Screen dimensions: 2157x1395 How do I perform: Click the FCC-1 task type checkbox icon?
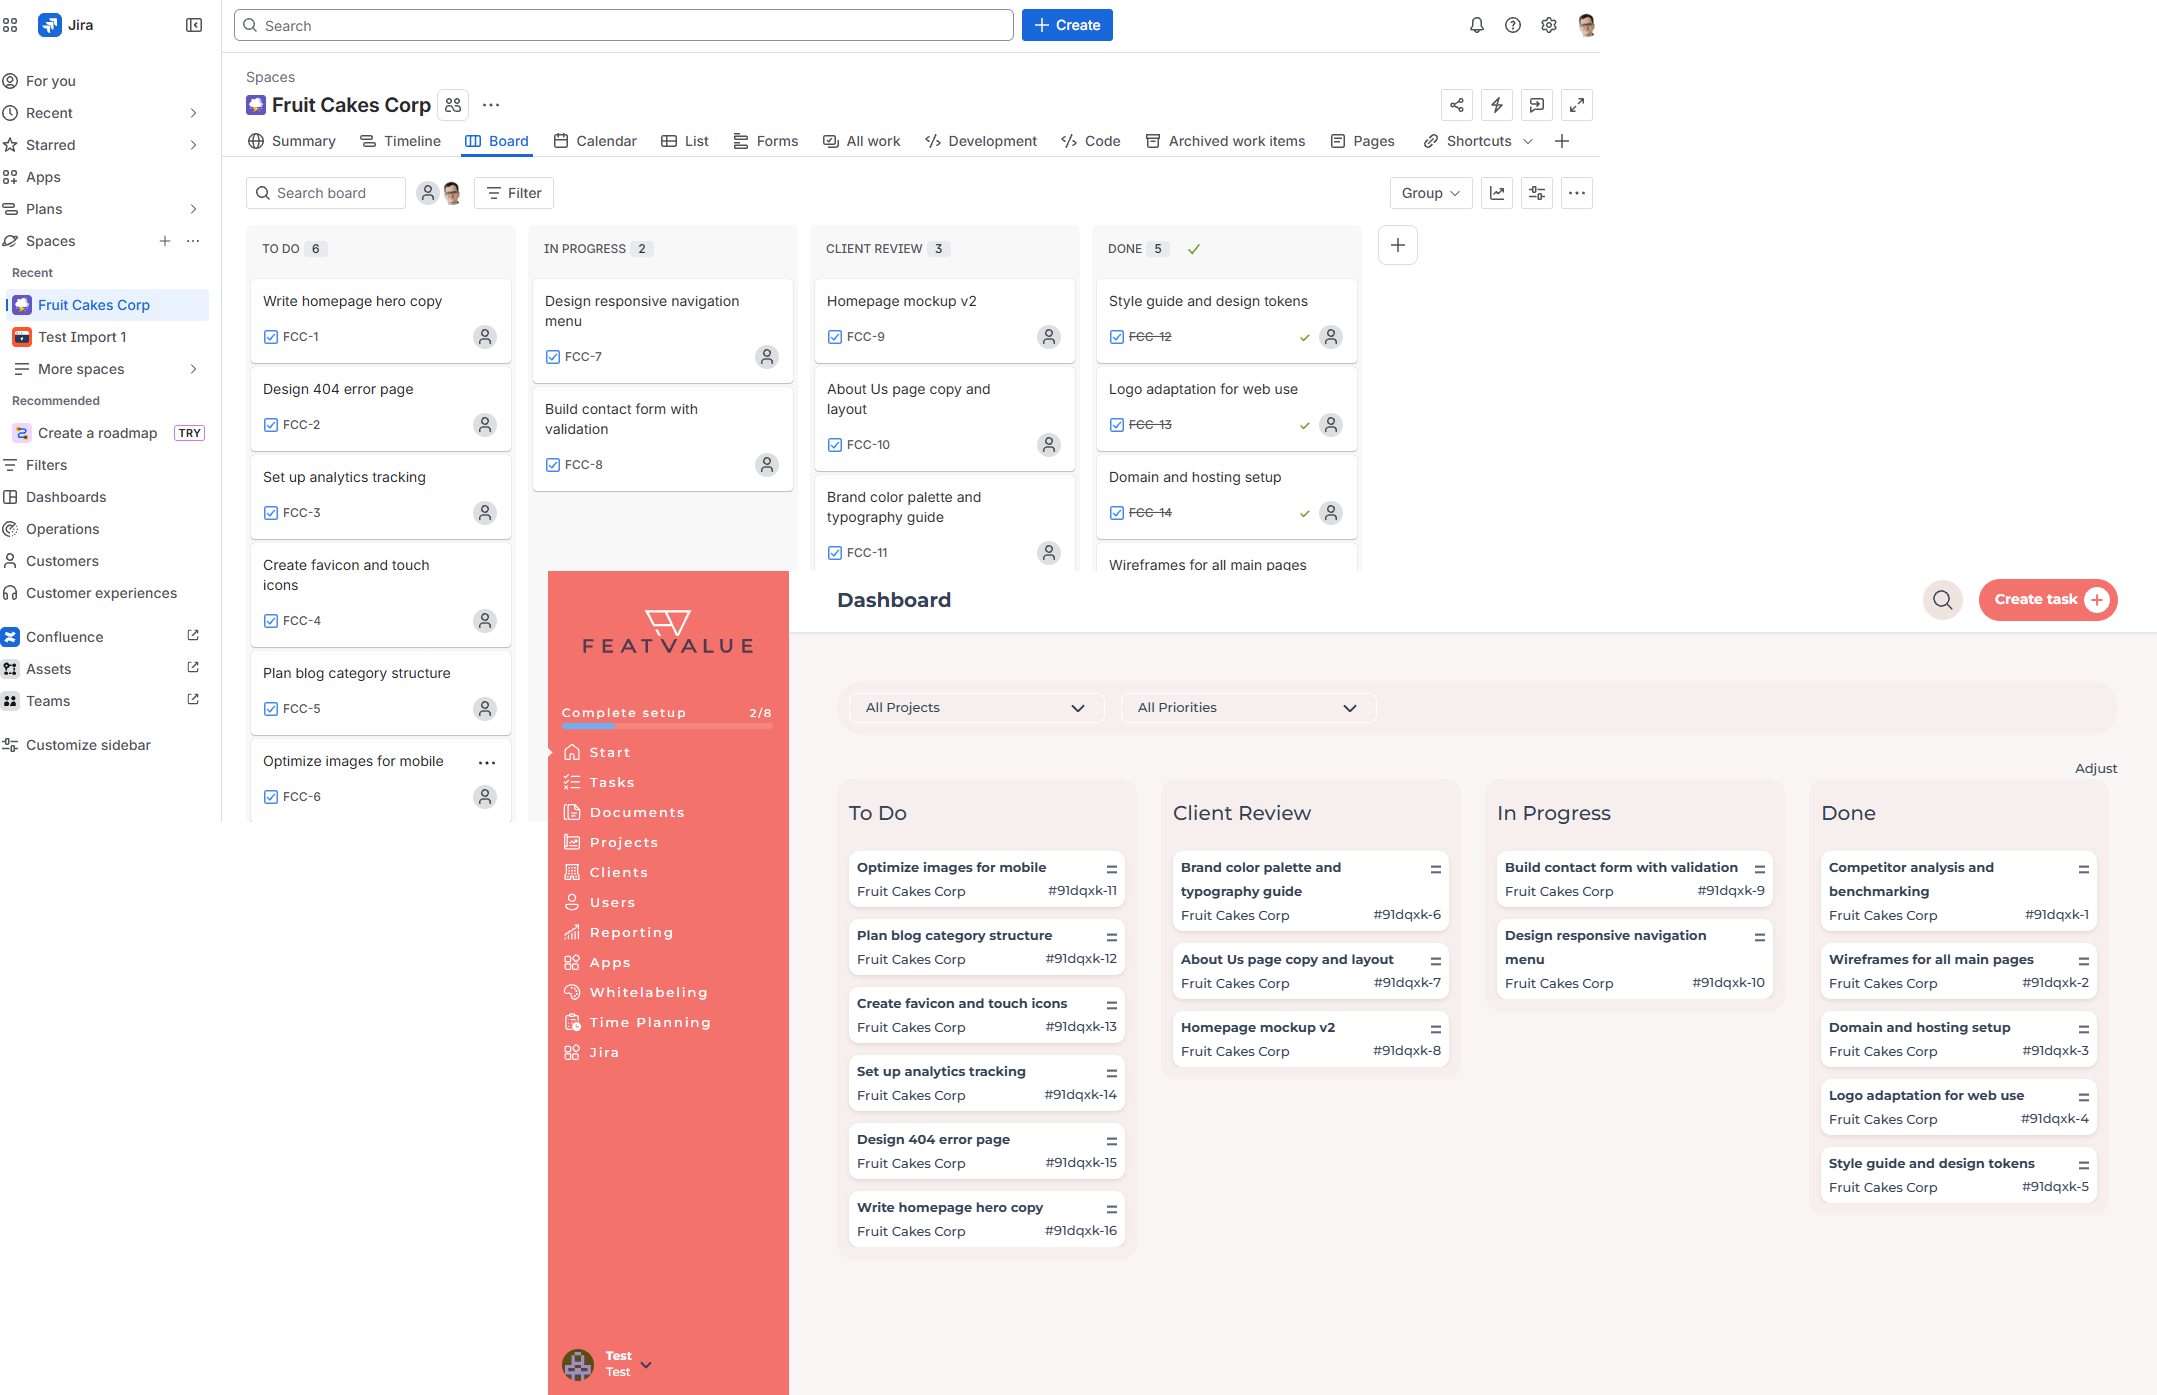(x=271, y=337)
